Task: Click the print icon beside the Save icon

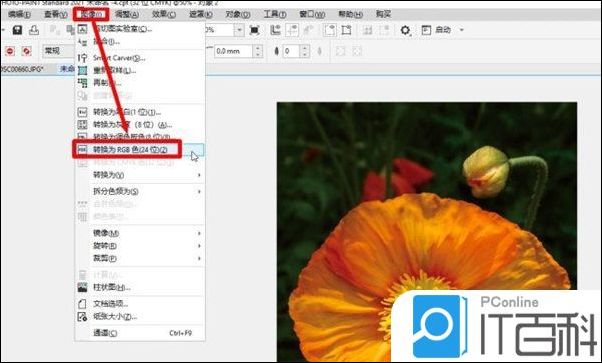Action: tap(34, 30)
